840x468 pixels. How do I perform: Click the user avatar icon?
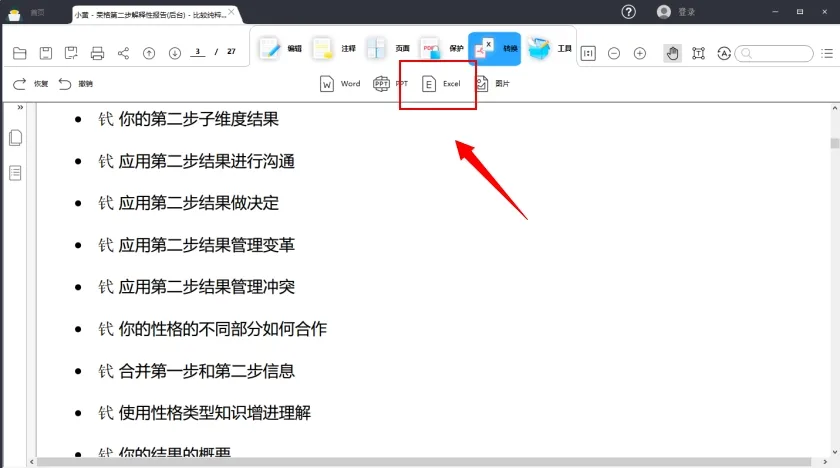664,12
